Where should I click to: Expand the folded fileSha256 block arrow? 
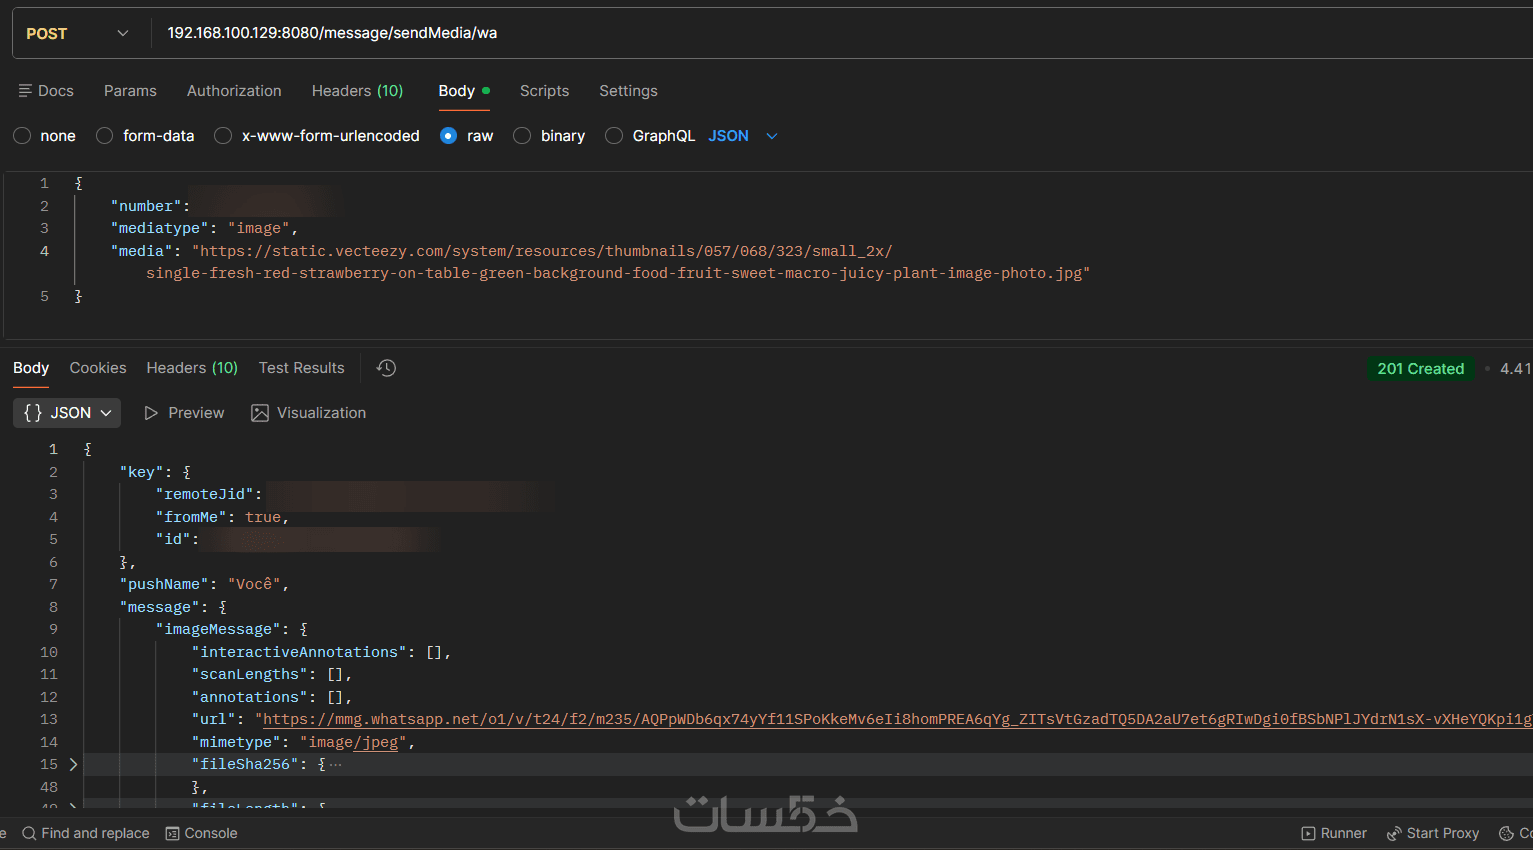[x=73, y=765]
